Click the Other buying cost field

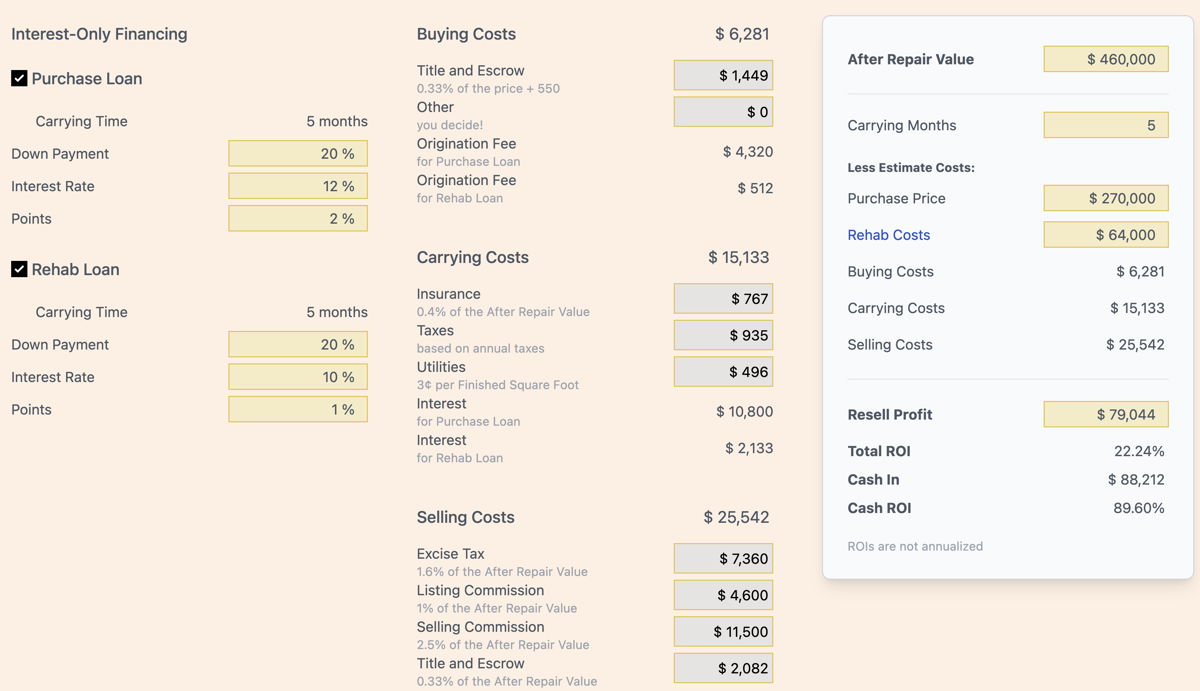(x=723, y=112)
